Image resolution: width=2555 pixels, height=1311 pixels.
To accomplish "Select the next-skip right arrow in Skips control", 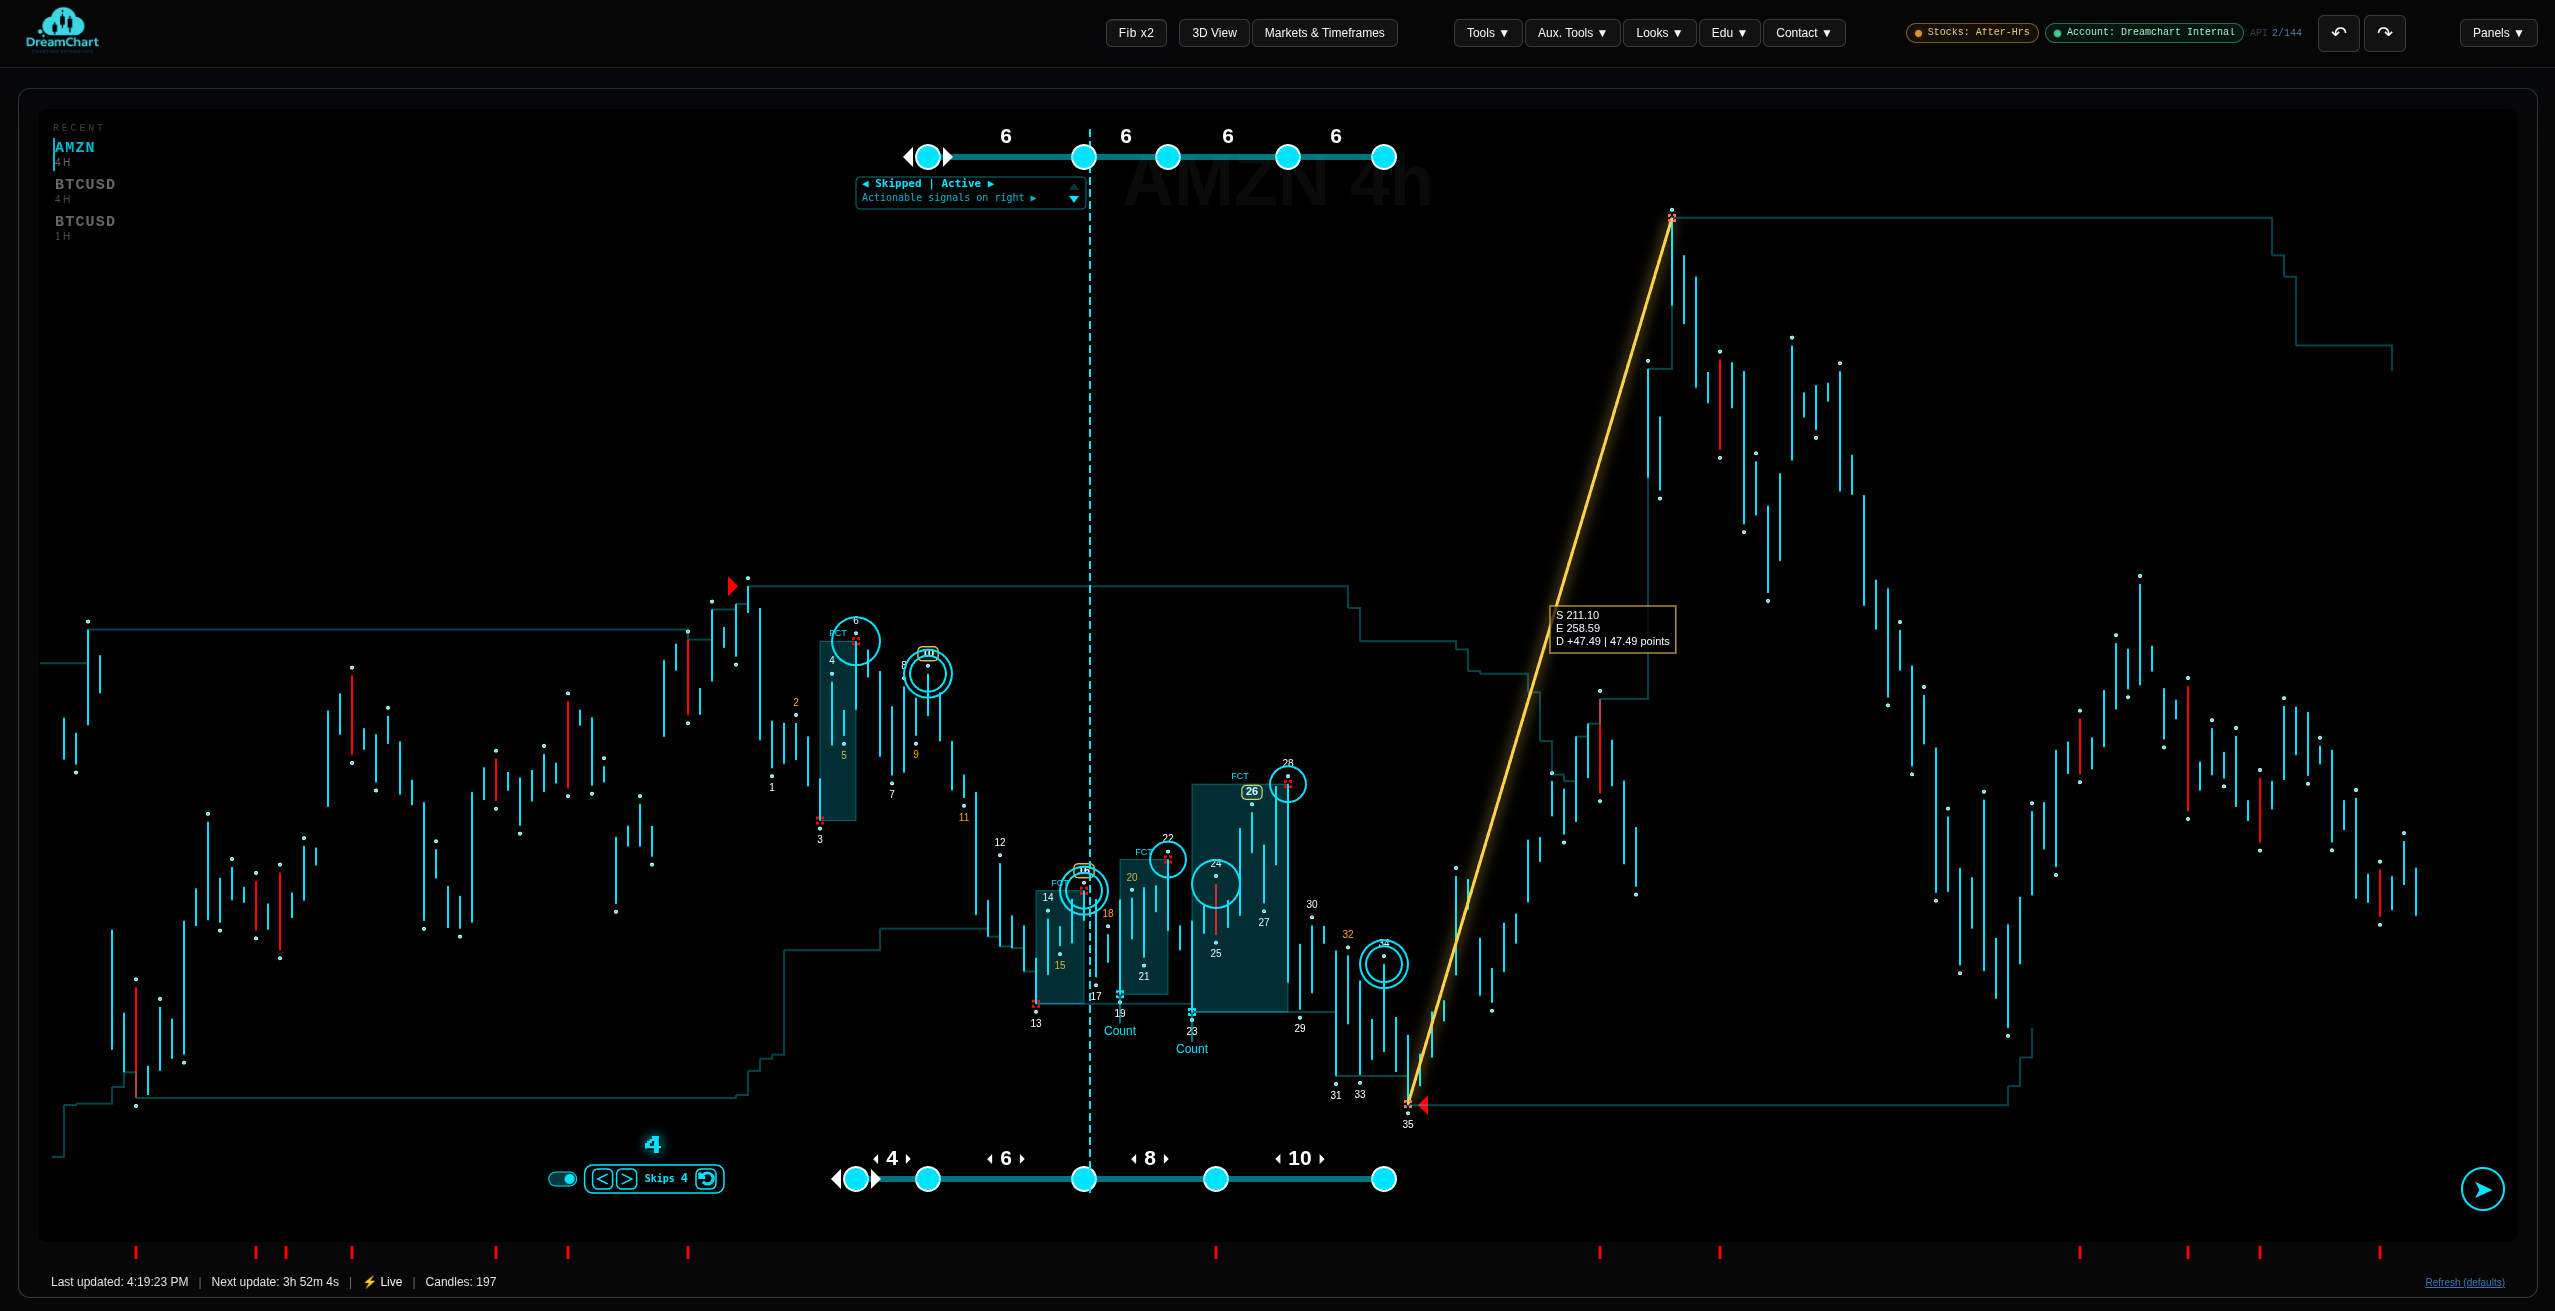I will pyautogui.click(x=627, y=1180).
